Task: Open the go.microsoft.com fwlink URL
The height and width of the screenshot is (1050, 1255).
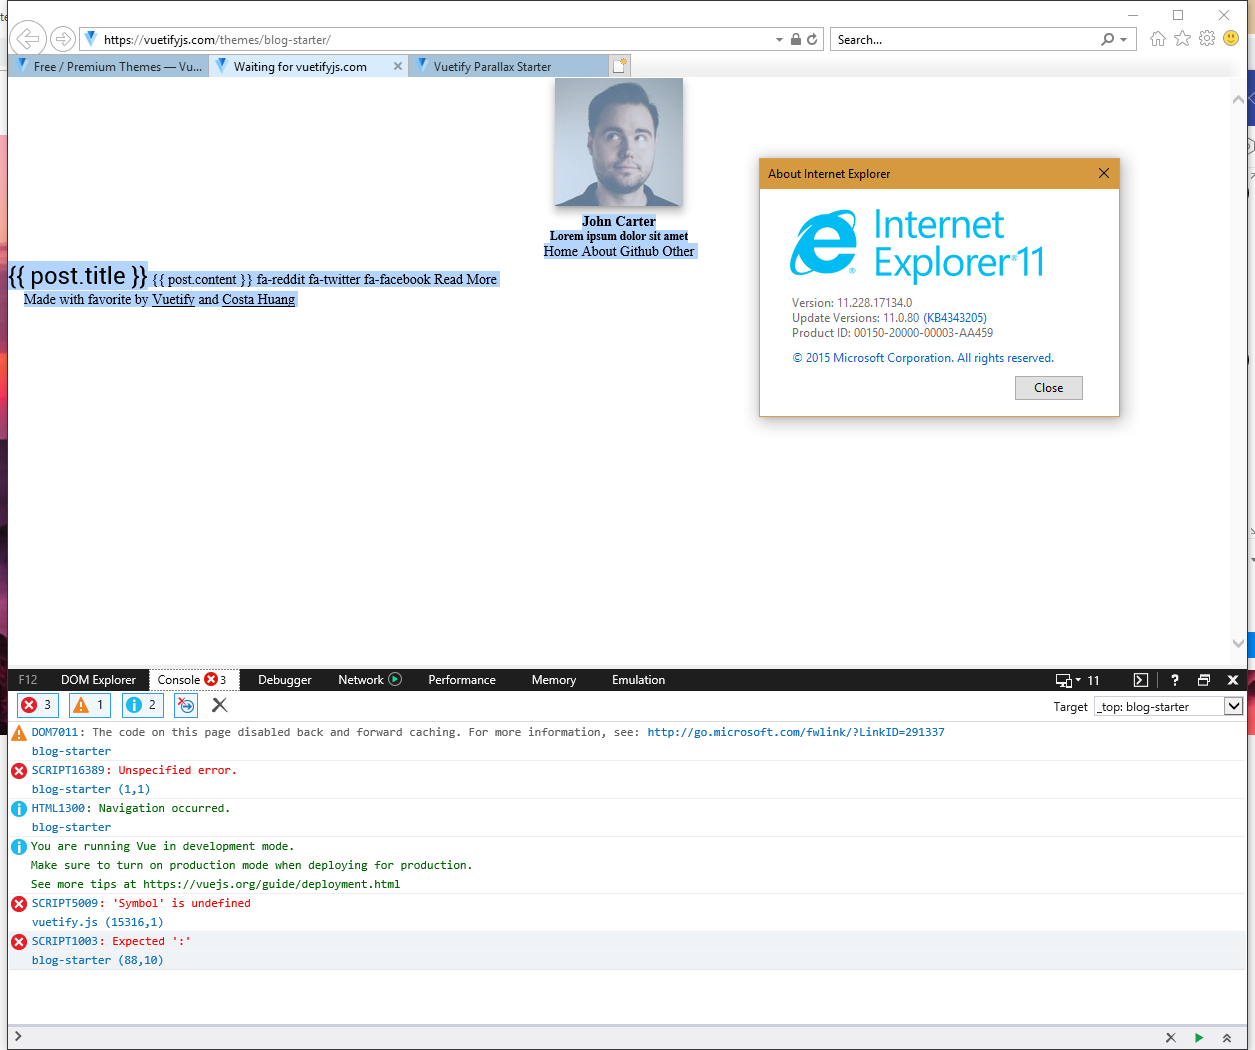Action: pyautogui.click(x=796, y=732)
